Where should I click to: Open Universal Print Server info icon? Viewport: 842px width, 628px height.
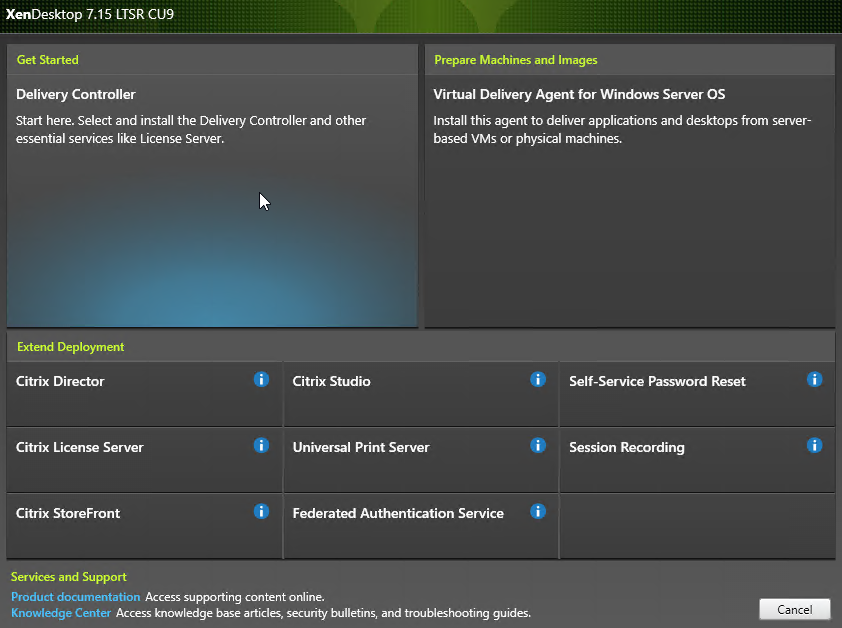click(x=538, y=445)
